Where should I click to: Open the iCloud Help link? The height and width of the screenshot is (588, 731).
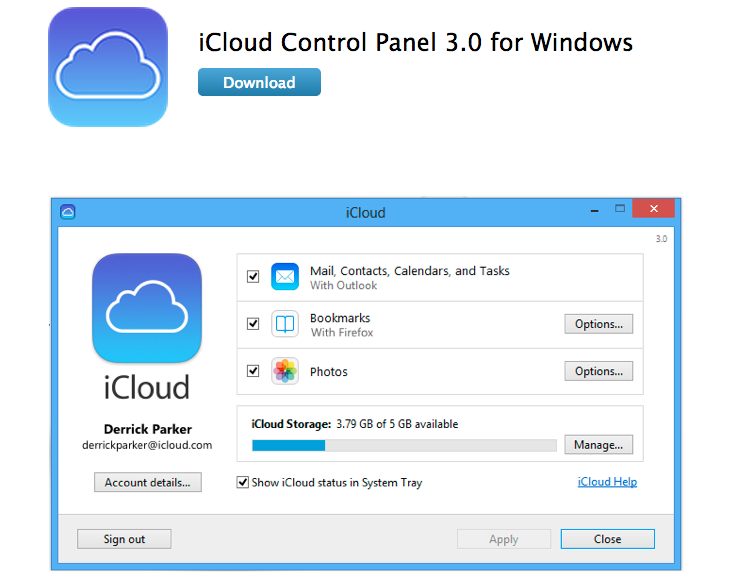point(607,482)
